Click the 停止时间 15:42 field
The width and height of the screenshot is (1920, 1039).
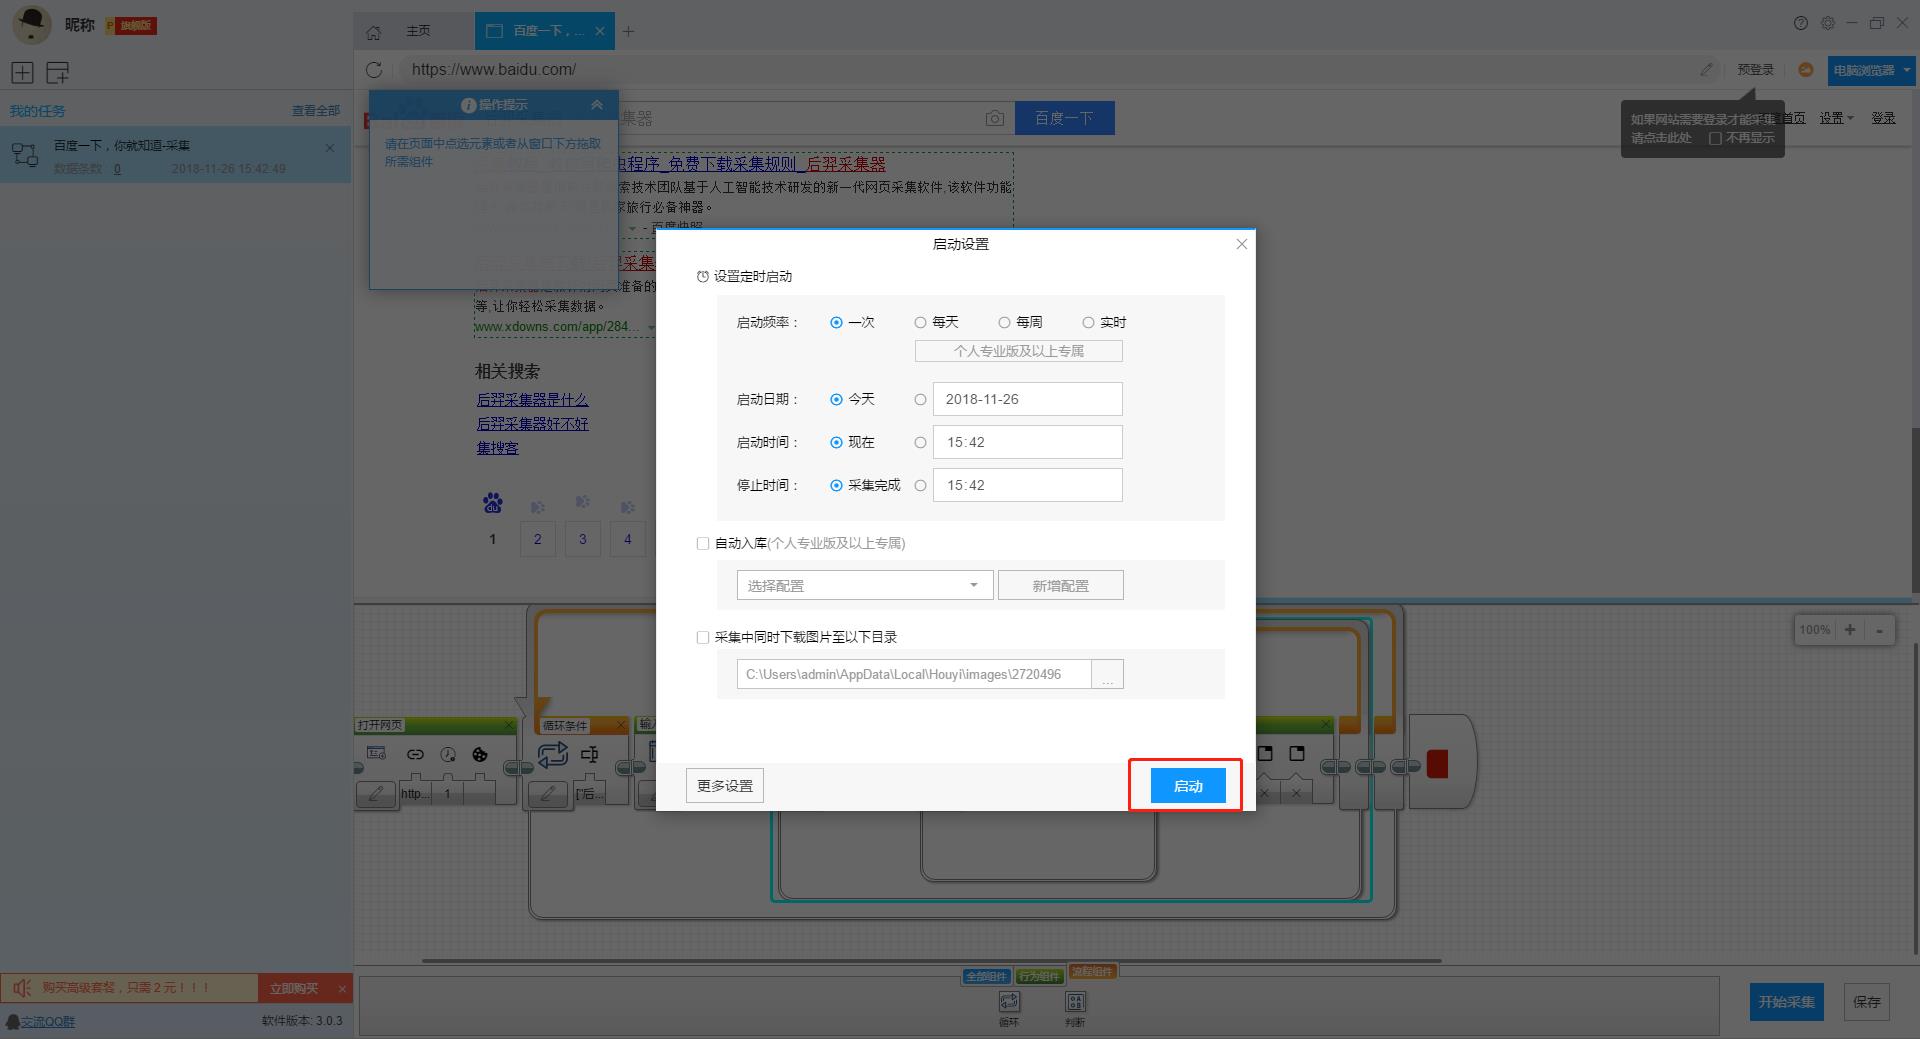pos(1028,485)
